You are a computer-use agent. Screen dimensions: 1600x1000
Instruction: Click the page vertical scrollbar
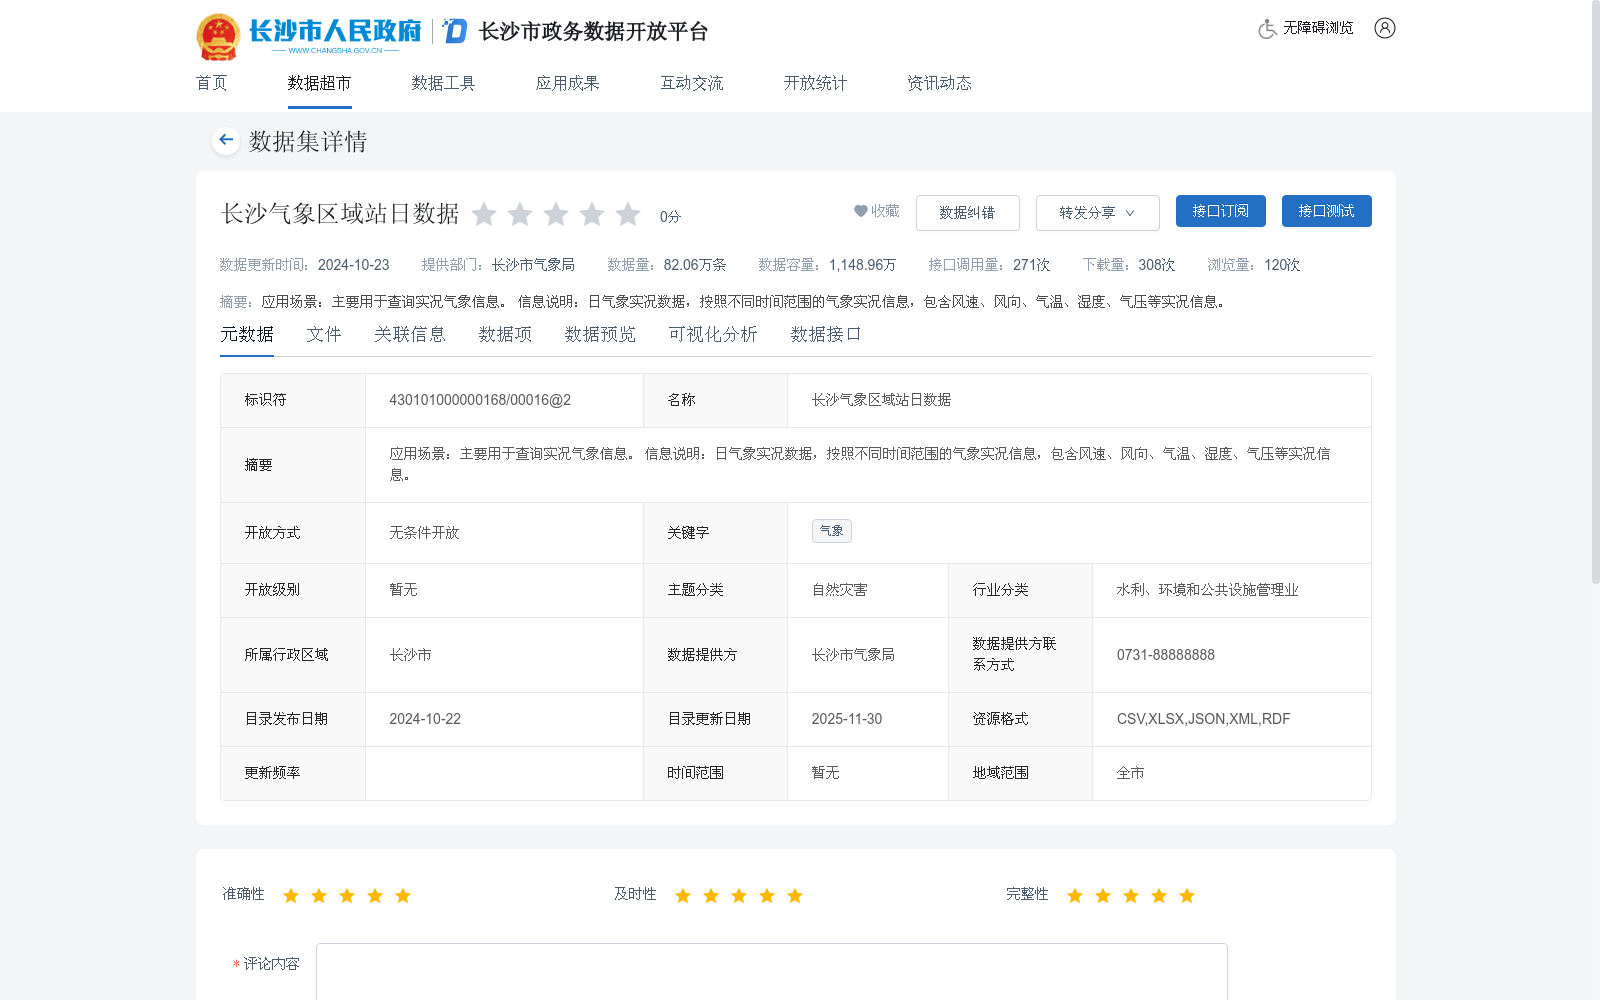(1595, 292)
